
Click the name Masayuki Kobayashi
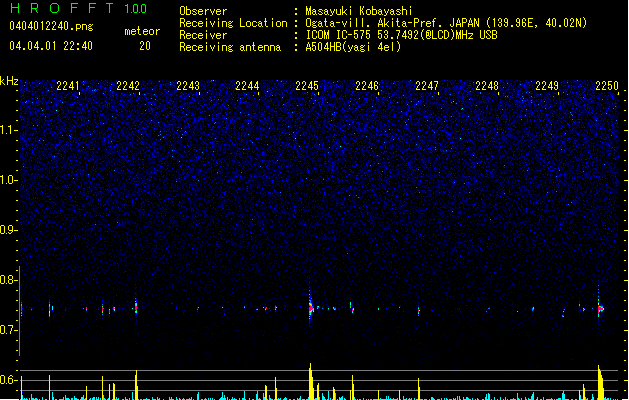point(358,11)
